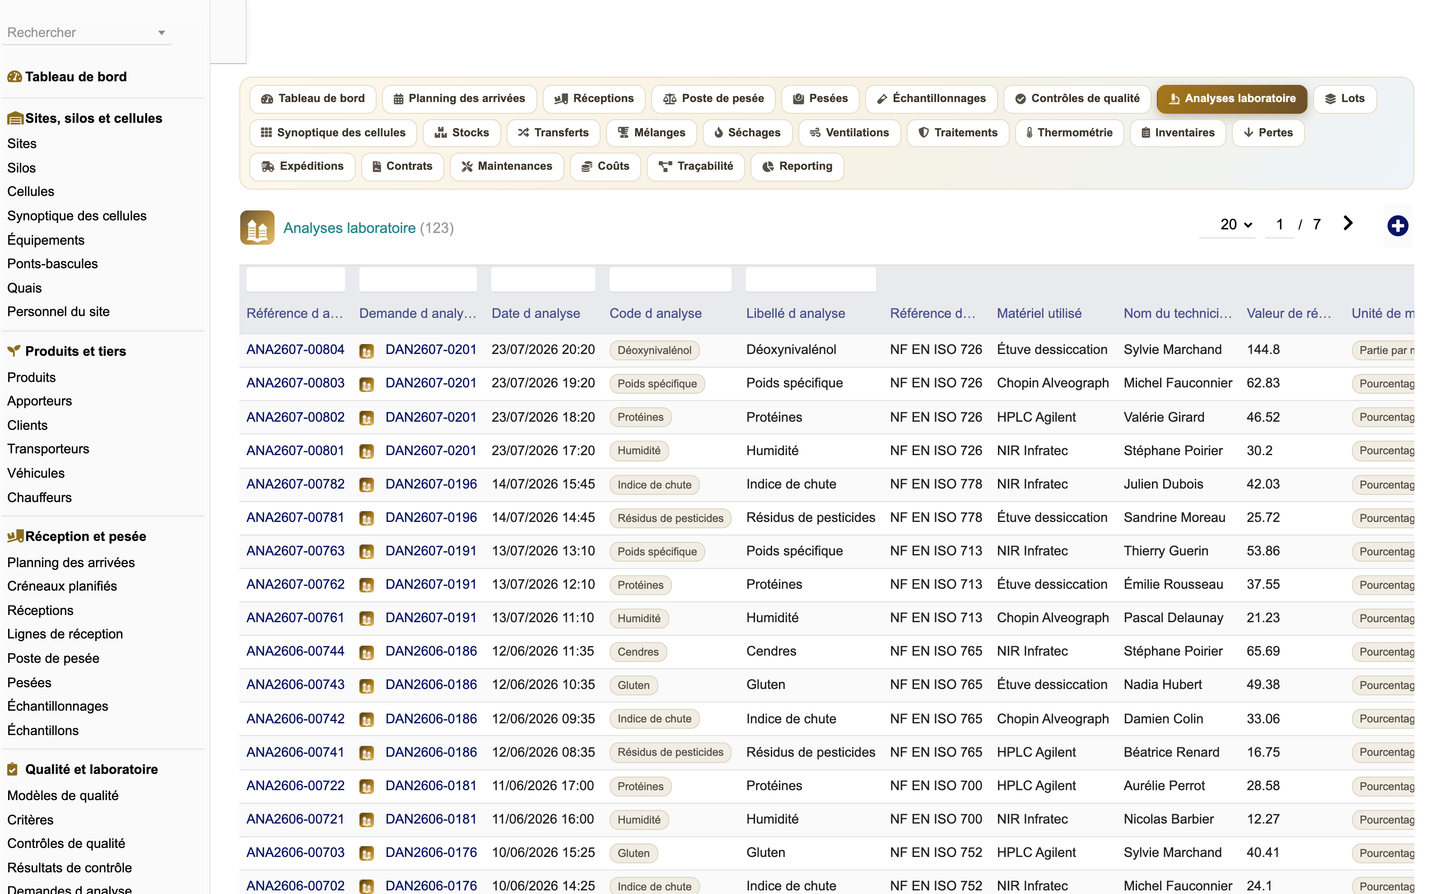Click icon beside DAN2606-0176 in ANA2606-00703 row
The image size is (1445, 894).
point(367,854)
